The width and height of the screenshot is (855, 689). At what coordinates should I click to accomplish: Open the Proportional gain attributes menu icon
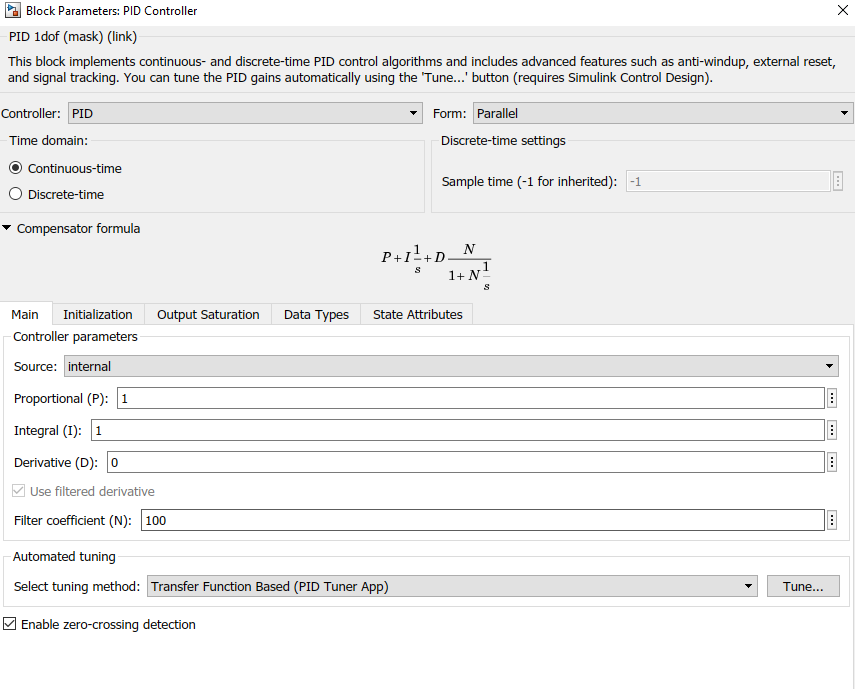tap(832, 399)
